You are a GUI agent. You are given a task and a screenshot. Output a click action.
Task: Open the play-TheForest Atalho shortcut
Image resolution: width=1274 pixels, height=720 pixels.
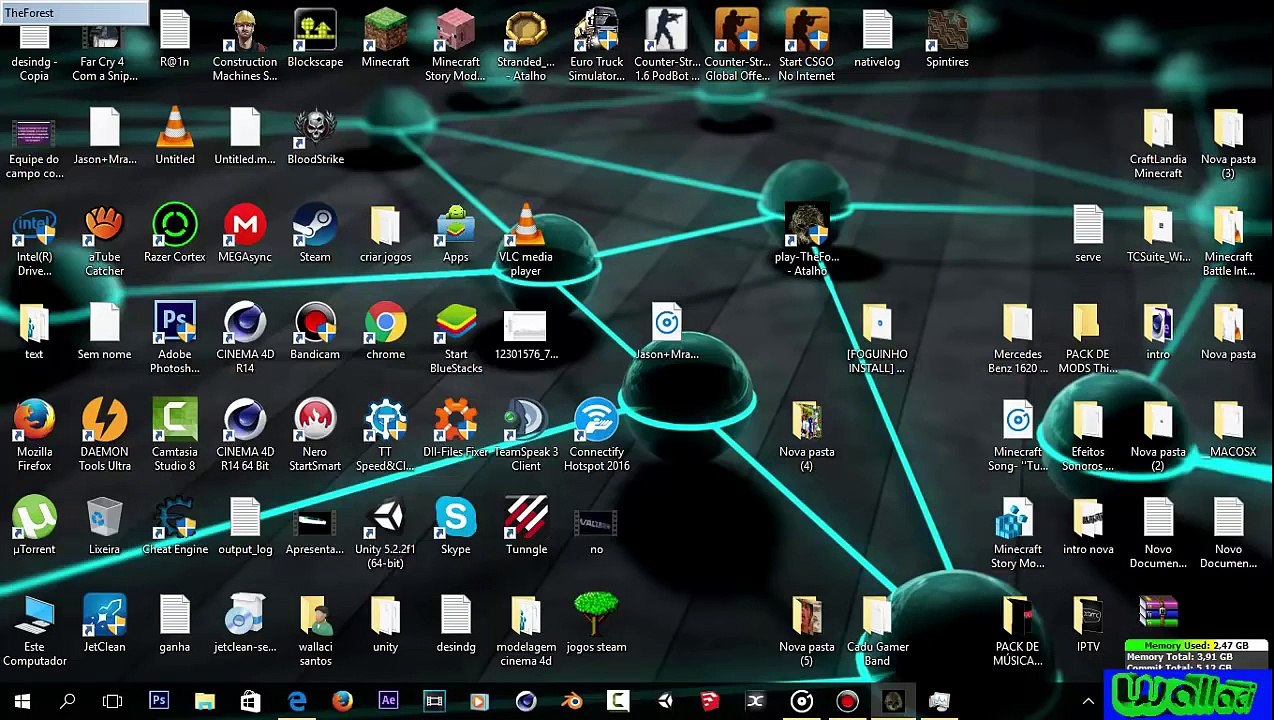click(807, 242)
